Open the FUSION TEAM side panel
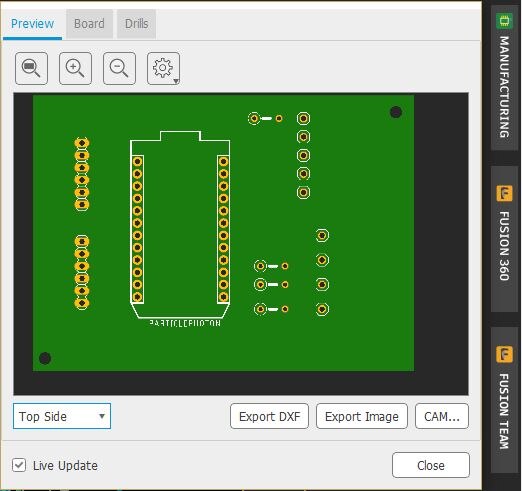 504,400
